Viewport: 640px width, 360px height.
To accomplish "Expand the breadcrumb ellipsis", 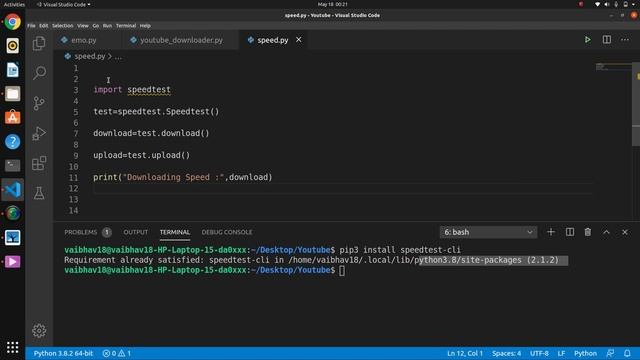I will [118, 57].
